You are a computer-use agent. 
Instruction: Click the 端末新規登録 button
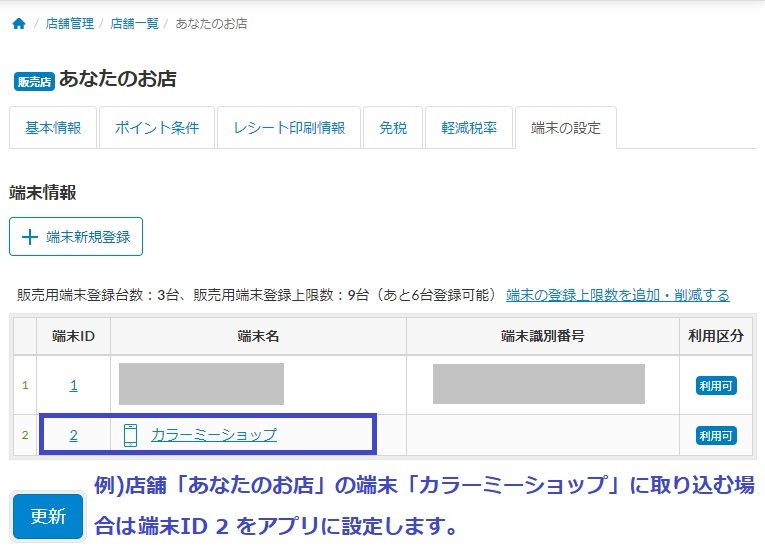point(76,237)
